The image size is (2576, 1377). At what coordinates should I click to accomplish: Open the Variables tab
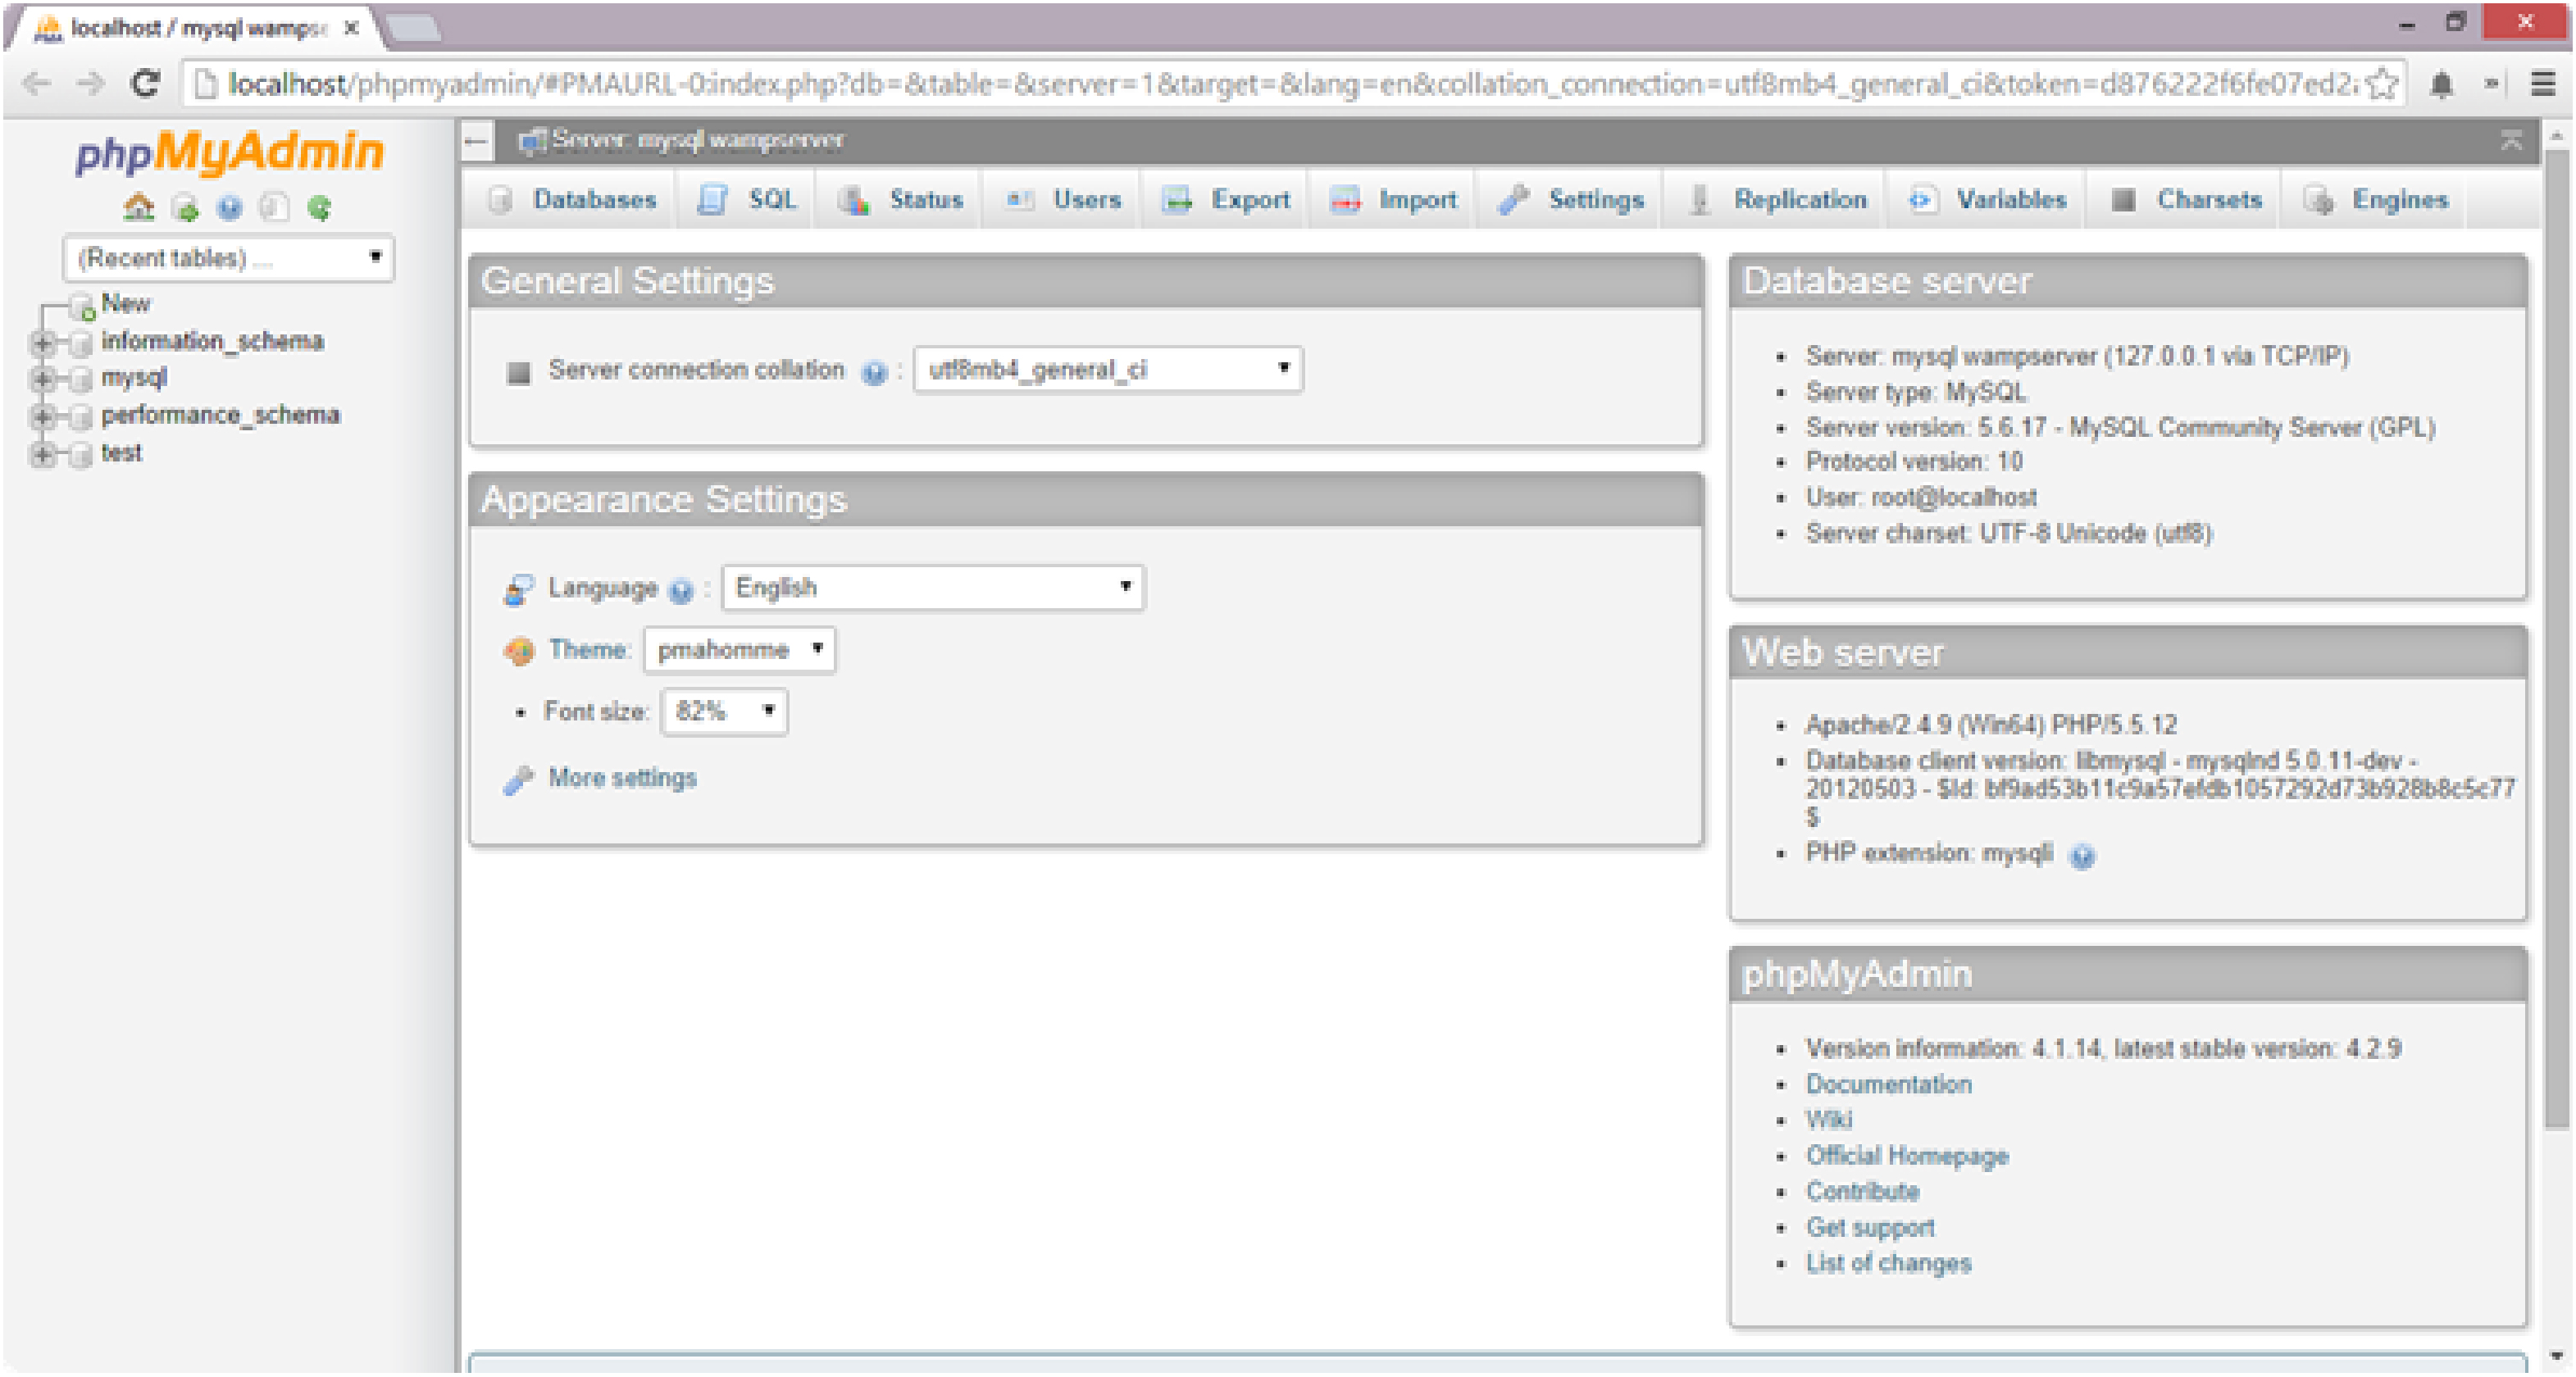(x=1987, y=201)
